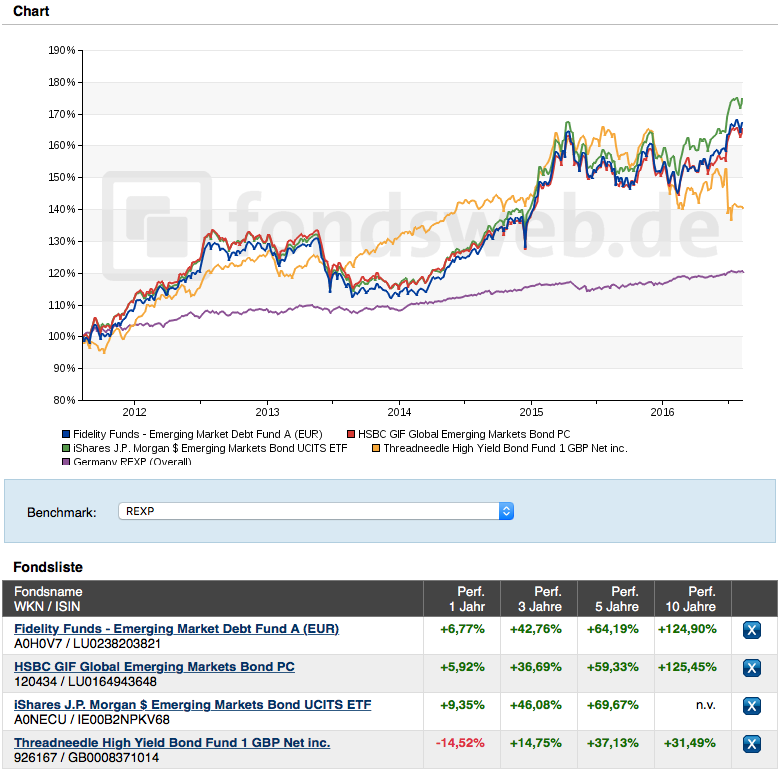Open HSBC GIF Global Emerging Markets Bond link

154,667
